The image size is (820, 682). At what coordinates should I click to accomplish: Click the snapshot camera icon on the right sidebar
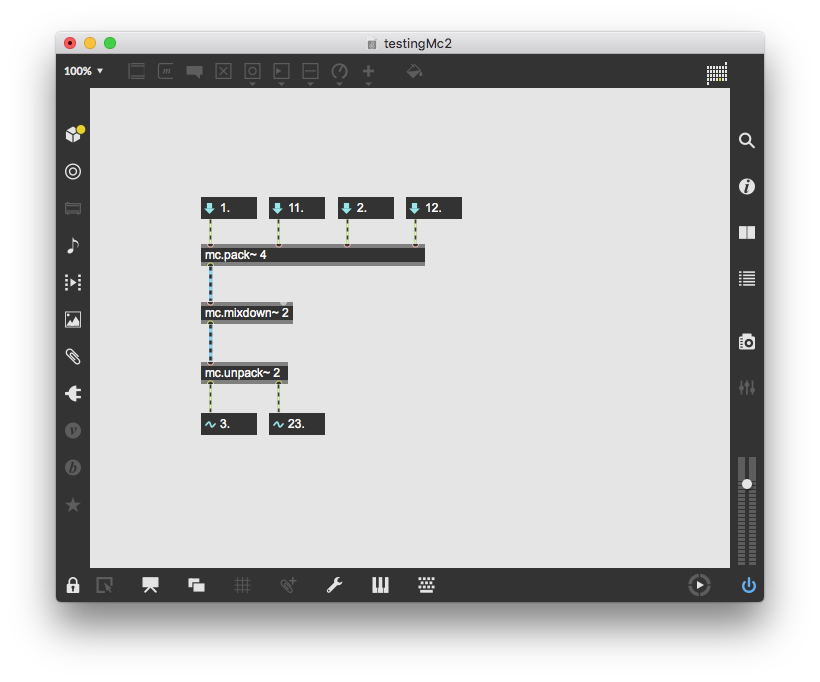point(747,341)
